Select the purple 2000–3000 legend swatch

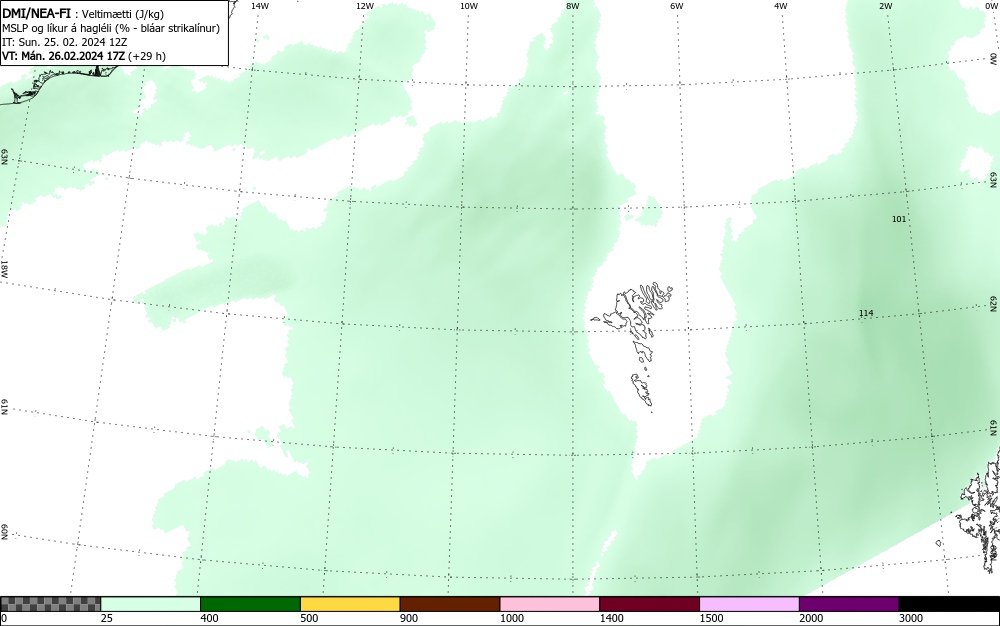849,604
